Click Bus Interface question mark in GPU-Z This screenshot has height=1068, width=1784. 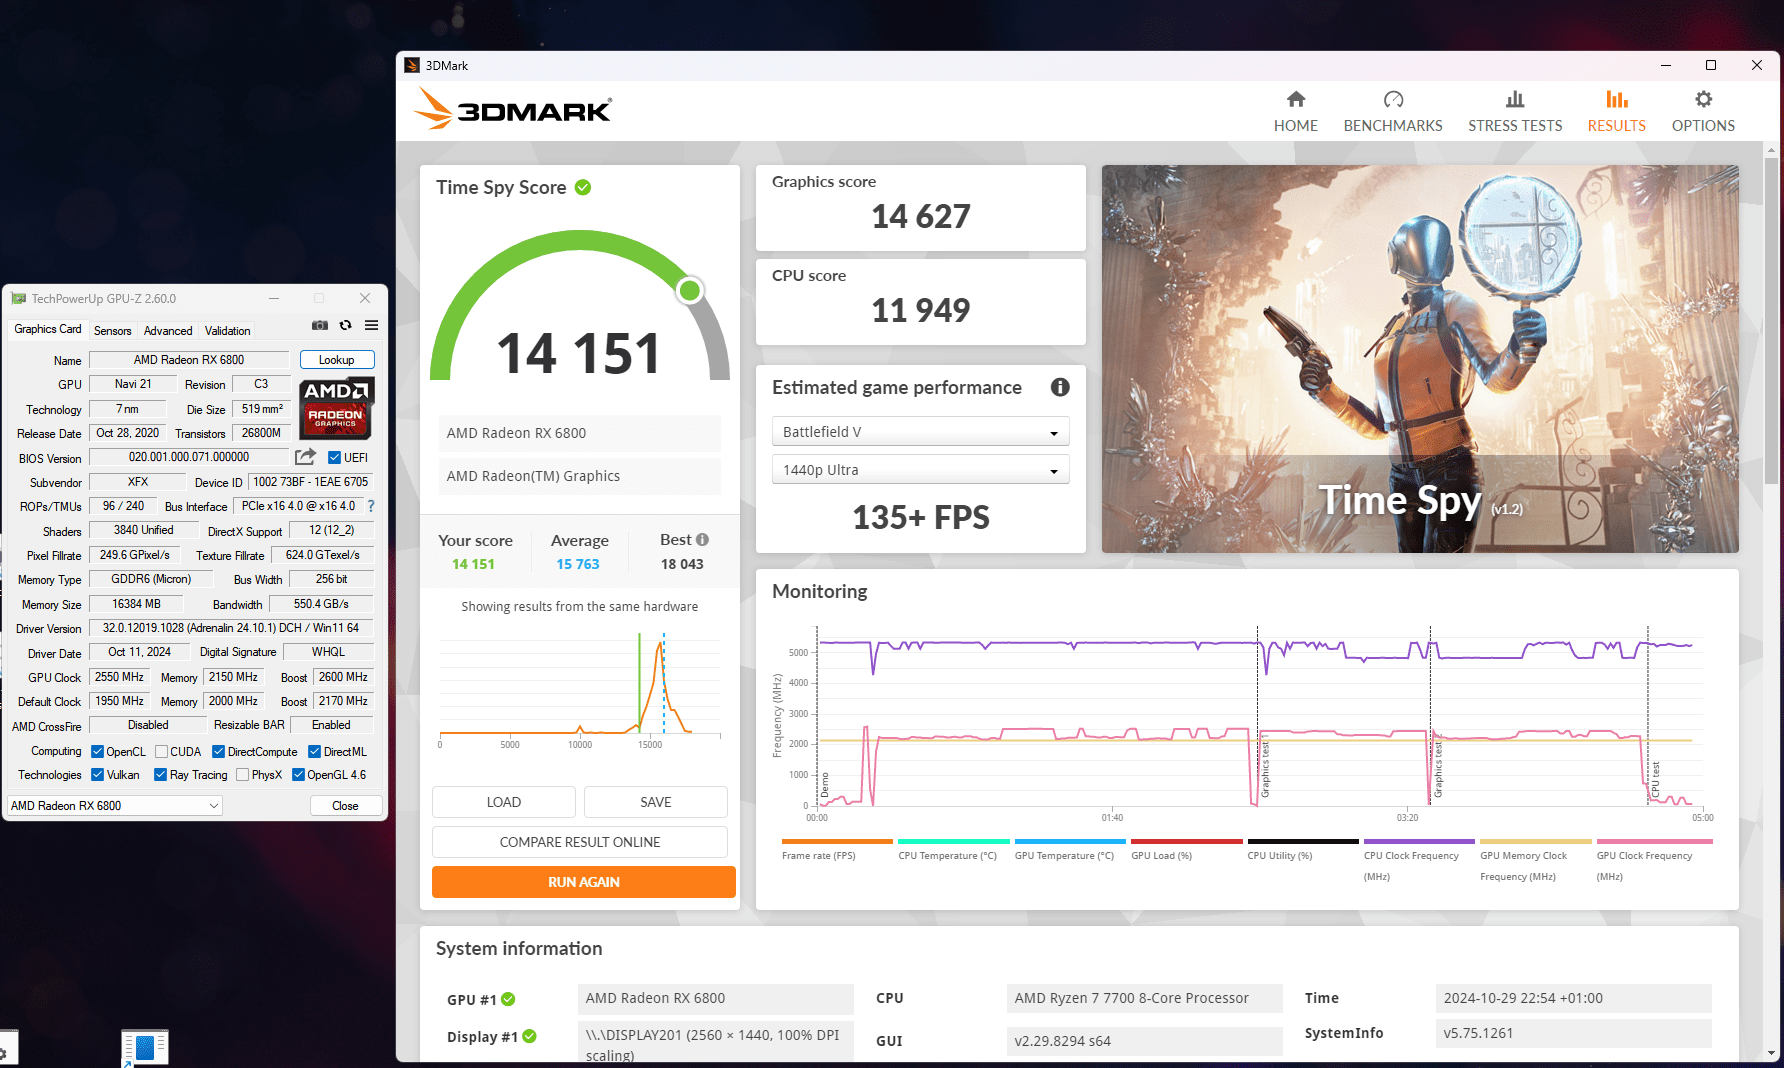coord(371,506)
